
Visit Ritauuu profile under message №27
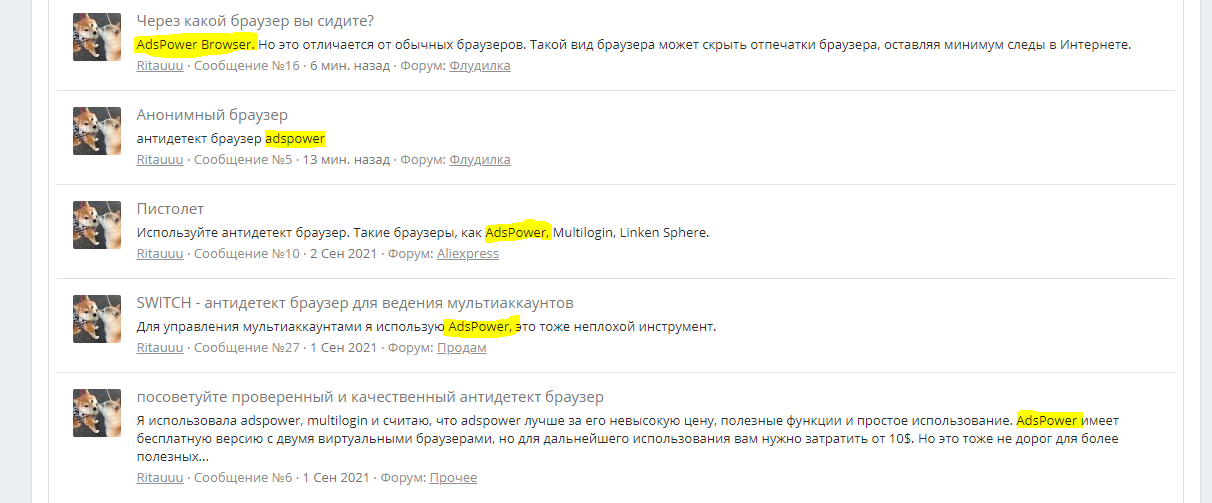click(160, 348)
